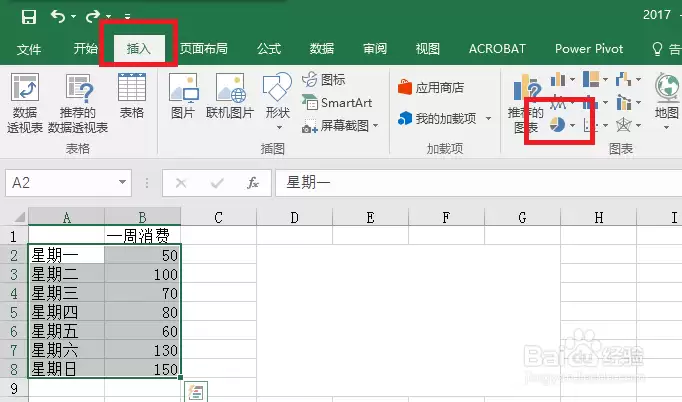
Task: Open Online Pictures (联机图片)
Action: click(230, 99)
